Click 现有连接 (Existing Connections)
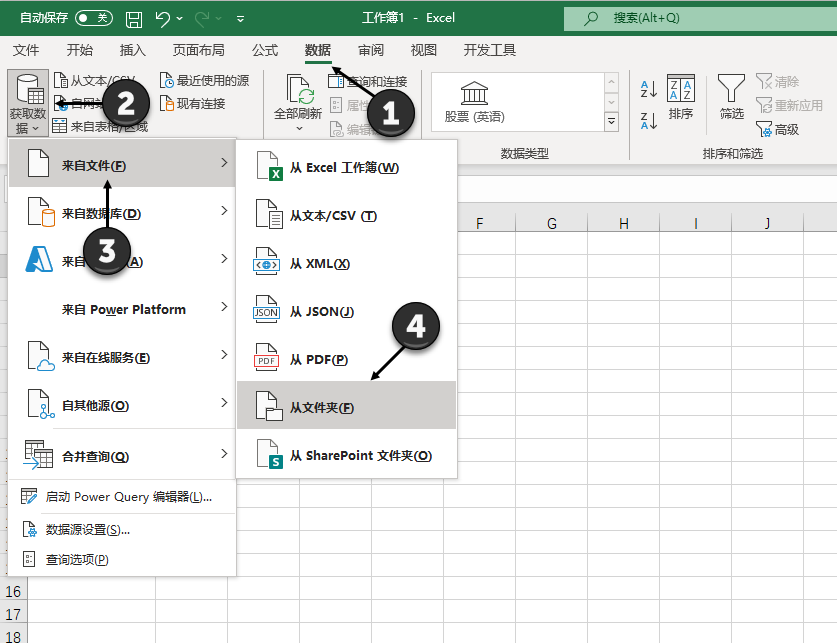837x643 pixels. pyautogui.click(x=193, y=104)
